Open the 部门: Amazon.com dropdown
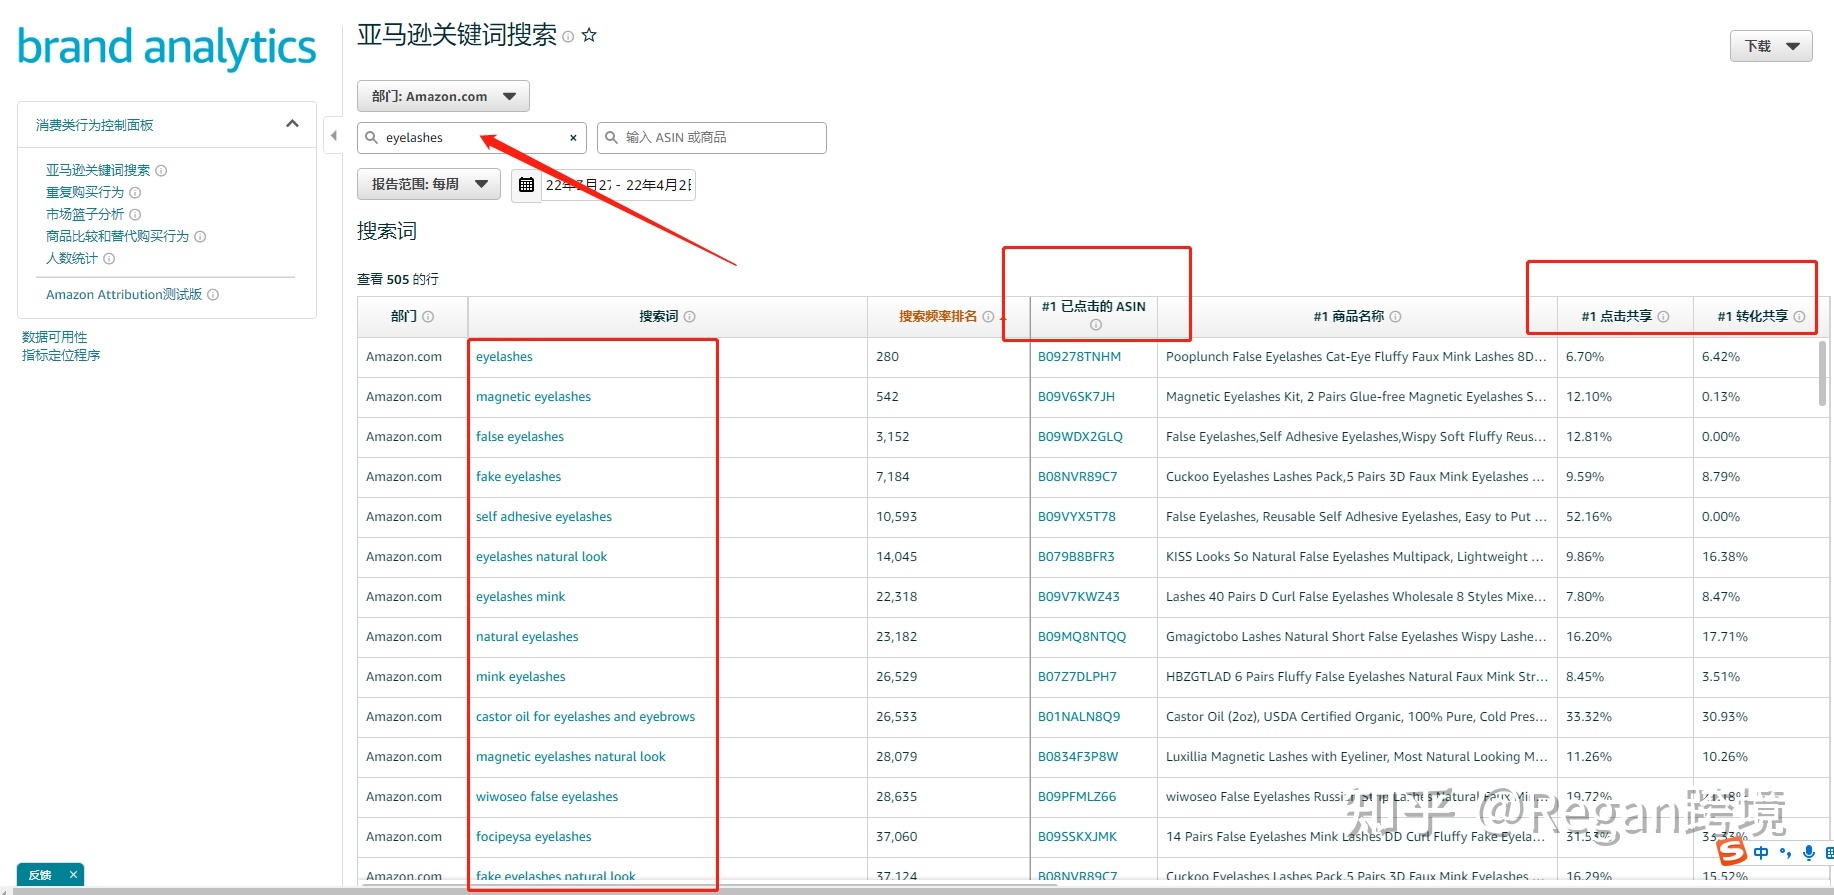 [443, 97]
